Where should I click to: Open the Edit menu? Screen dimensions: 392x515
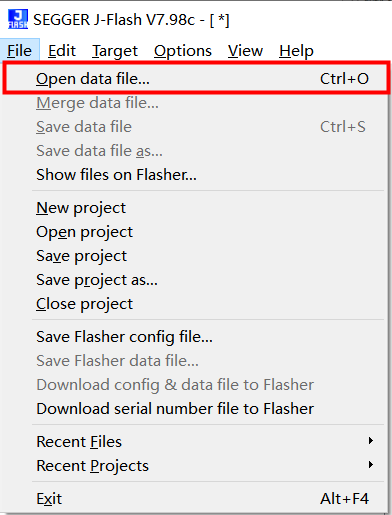point(62,51)
